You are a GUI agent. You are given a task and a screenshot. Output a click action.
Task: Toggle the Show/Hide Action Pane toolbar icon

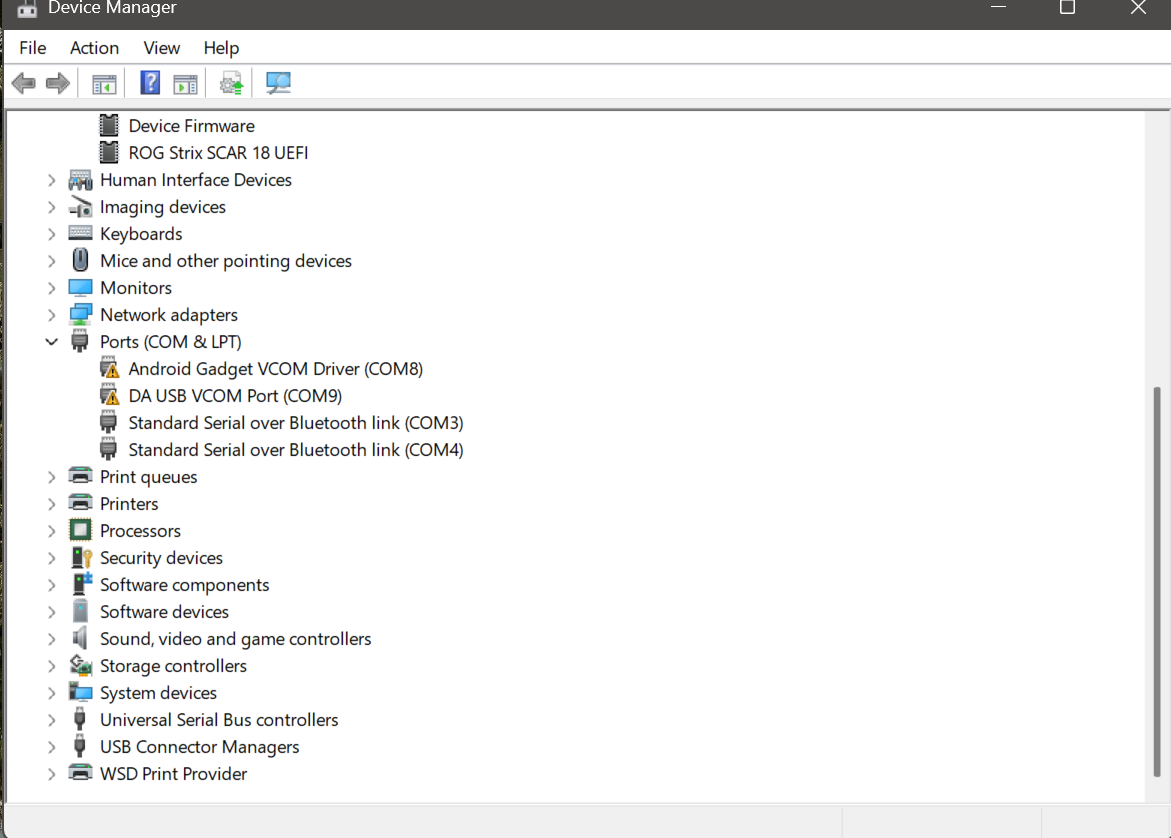click(185, 84)
